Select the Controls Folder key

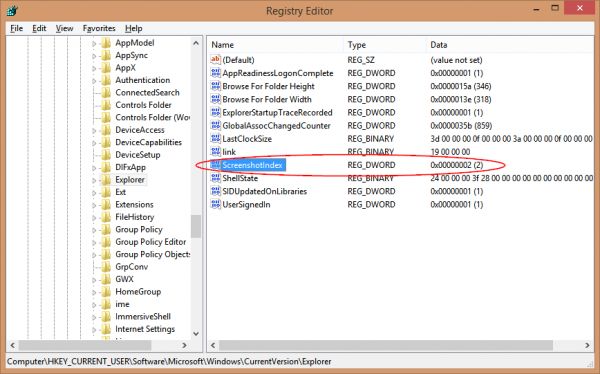[x=143, y=105]
